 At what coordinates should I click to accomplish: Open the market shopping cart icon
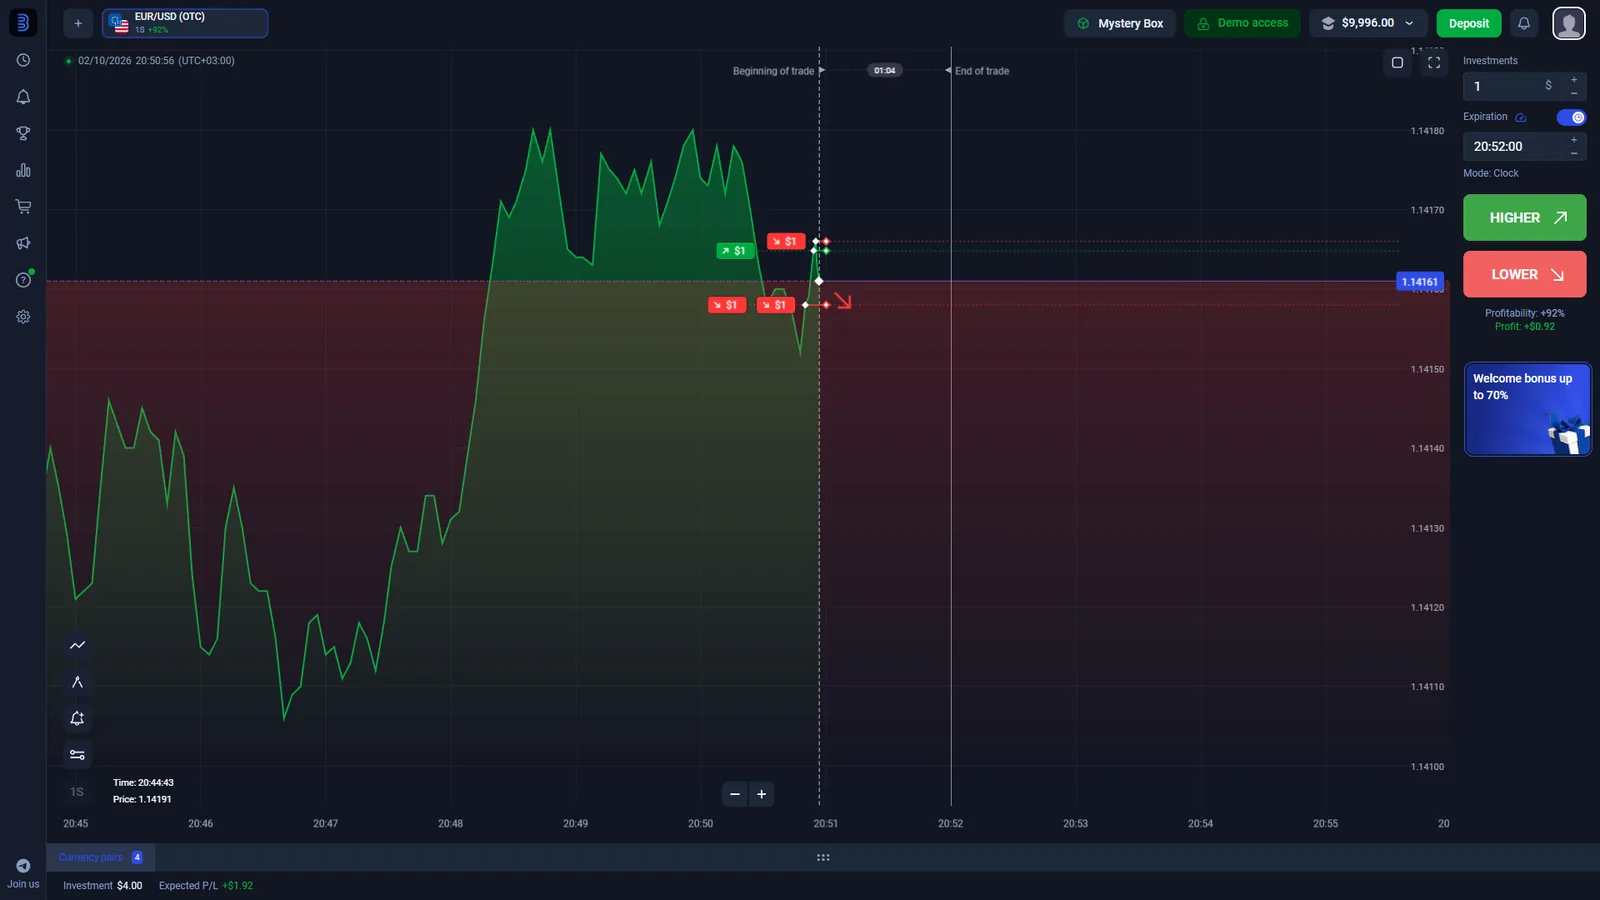pos(23,206)
